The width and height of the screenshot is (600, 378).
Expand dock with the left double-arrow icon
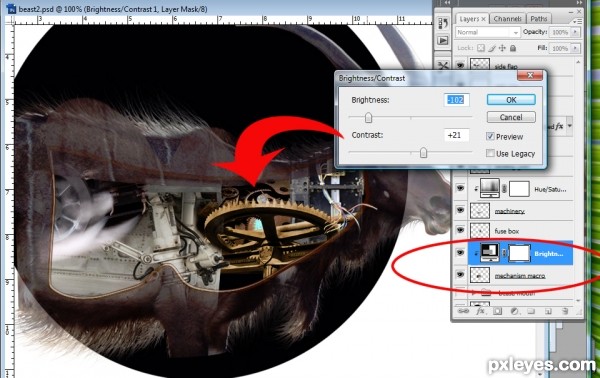click(x=447, y=3)
